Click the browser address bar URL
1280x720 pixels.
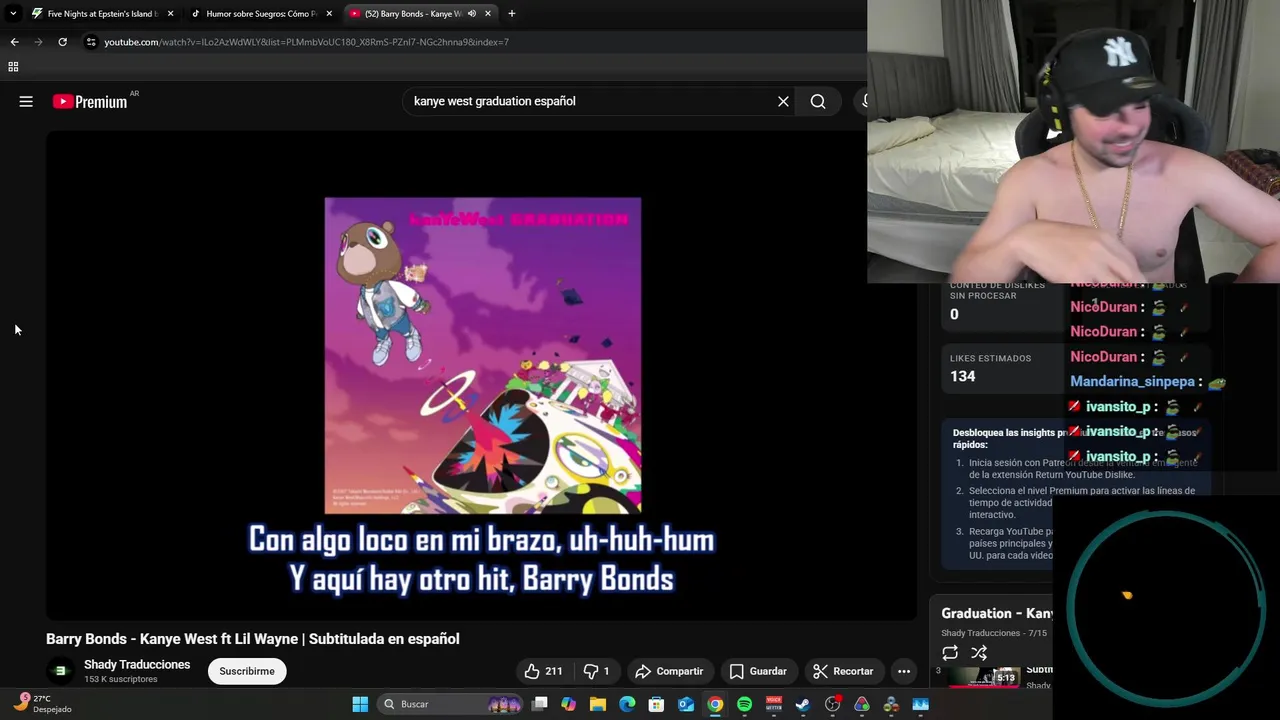pyautogui.click(x=306, y=42)
